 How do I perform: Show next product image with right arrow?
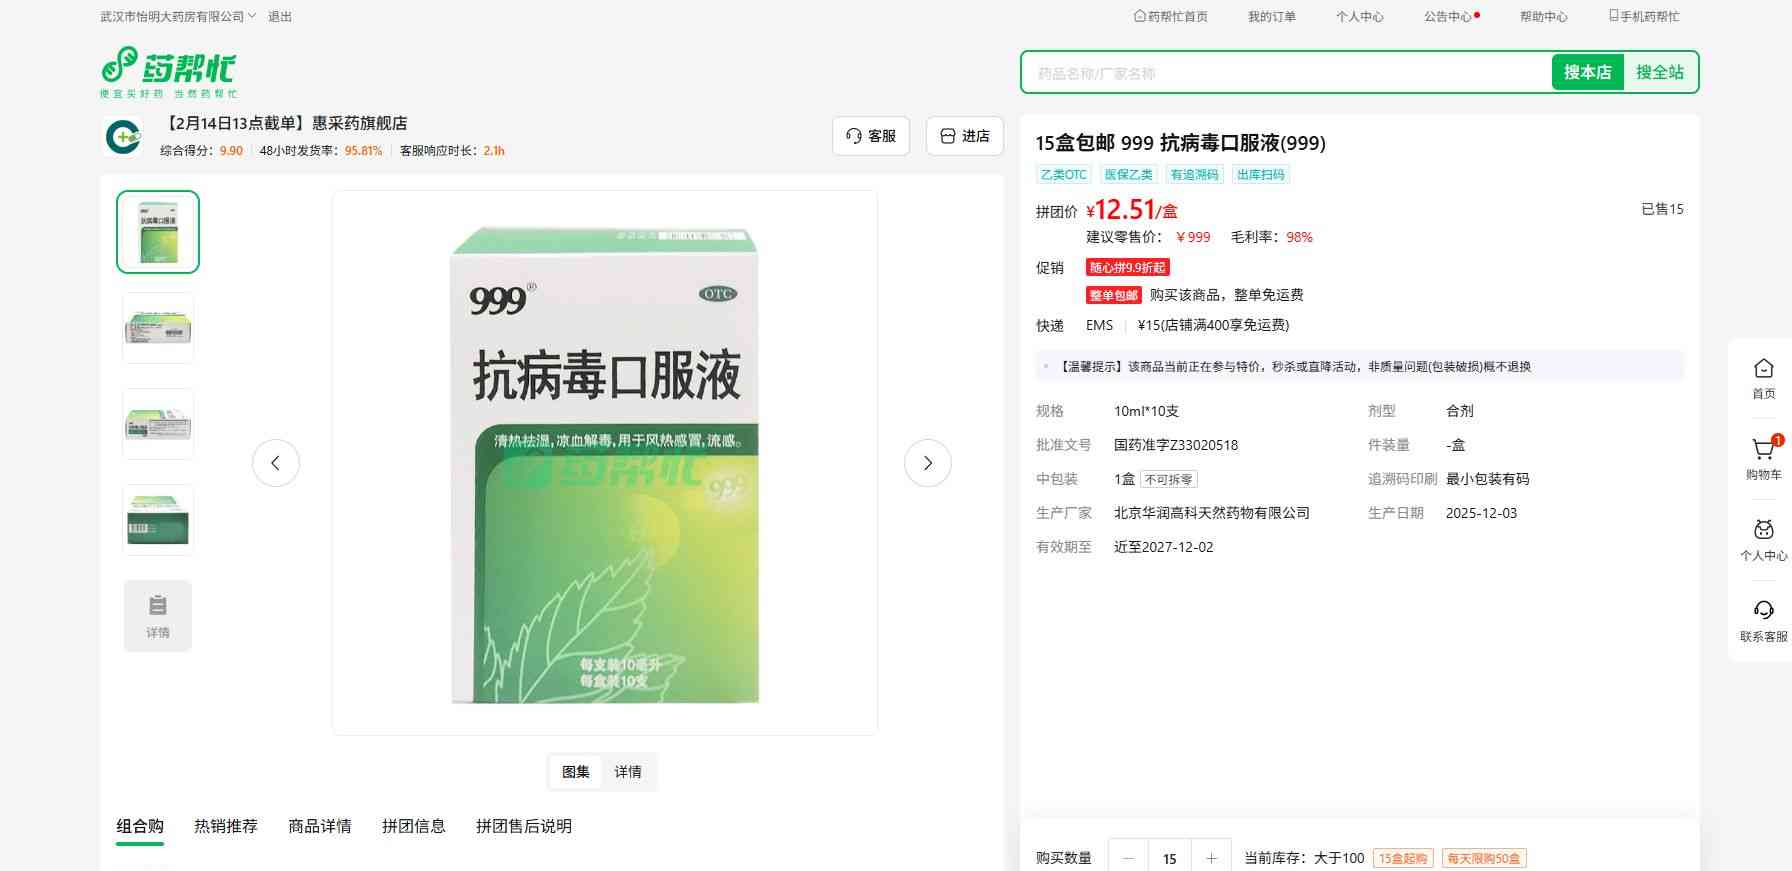(927, 463)
